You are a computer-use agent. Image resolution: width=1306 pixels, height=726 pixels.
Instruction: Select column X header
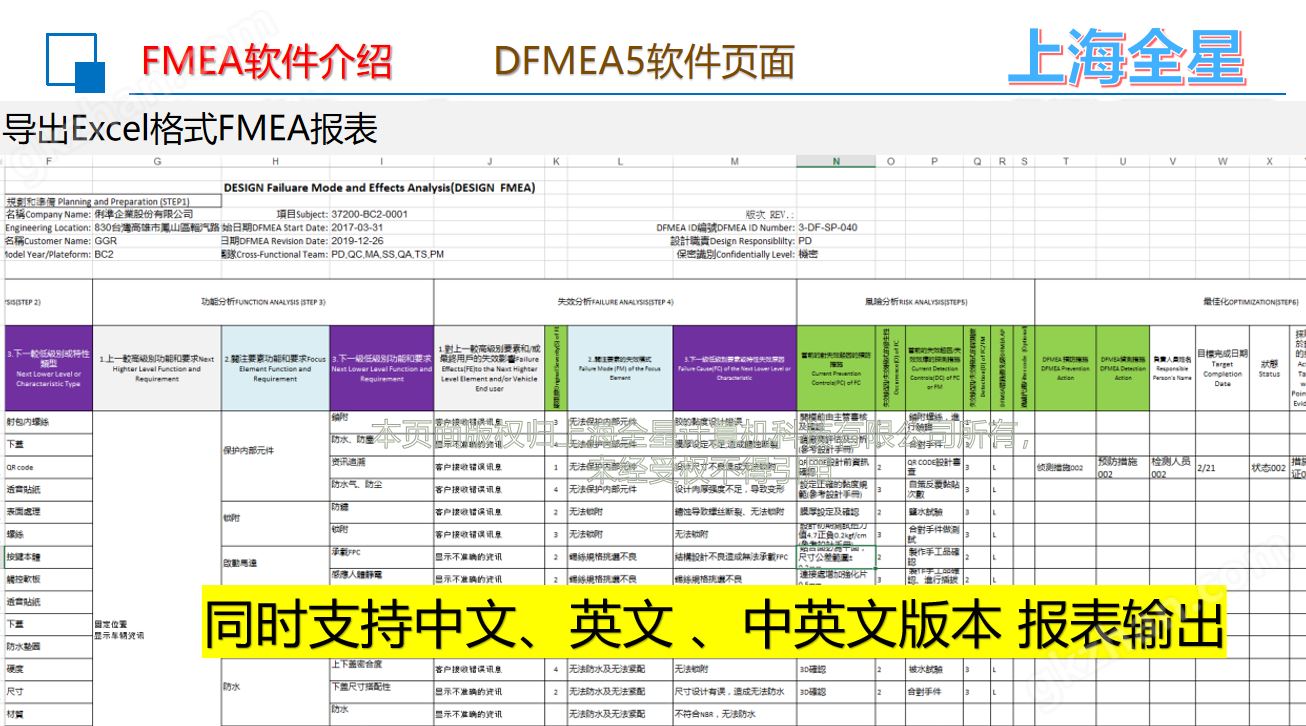1269,161
